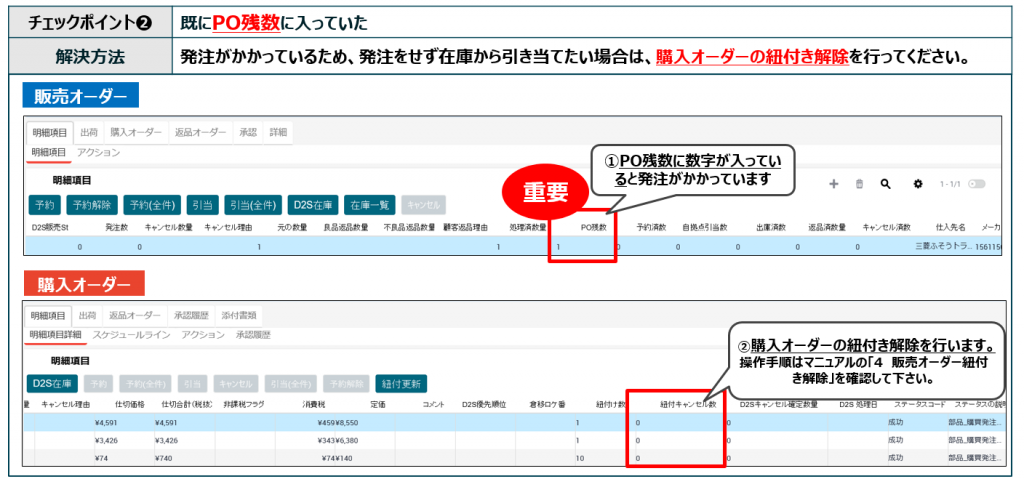Viewport: 1024px width, 479px height.
Task: Click the PO残数 column header
Action: tap(594, 227)
